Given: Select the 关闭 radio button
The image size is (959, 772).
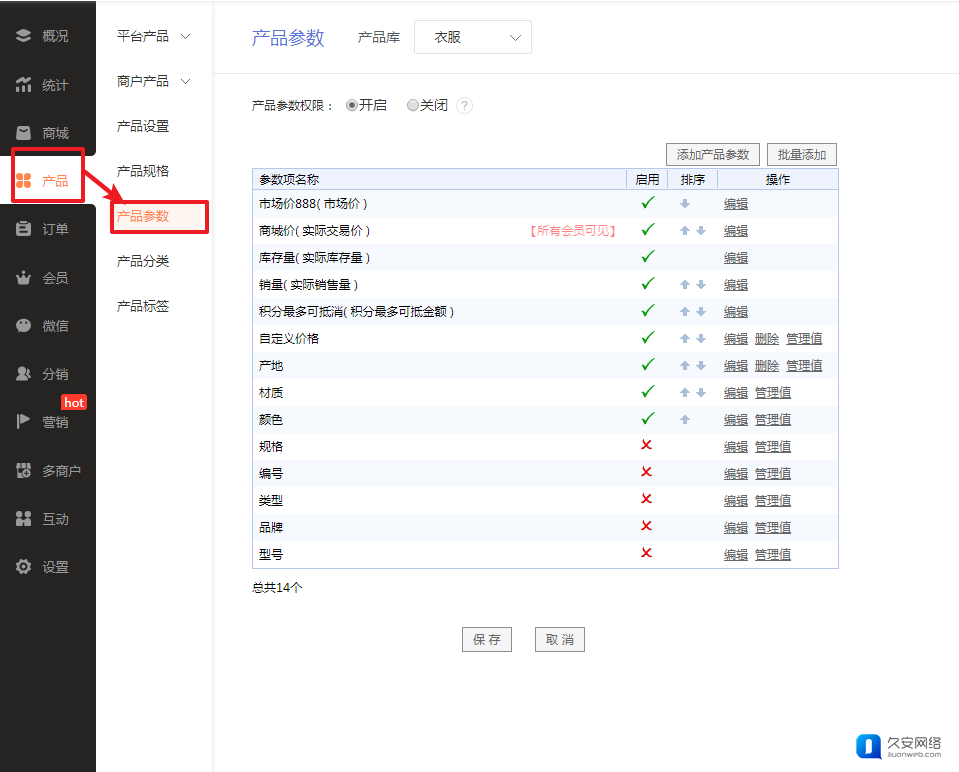Looking at the screenshot, I should 412,105.
